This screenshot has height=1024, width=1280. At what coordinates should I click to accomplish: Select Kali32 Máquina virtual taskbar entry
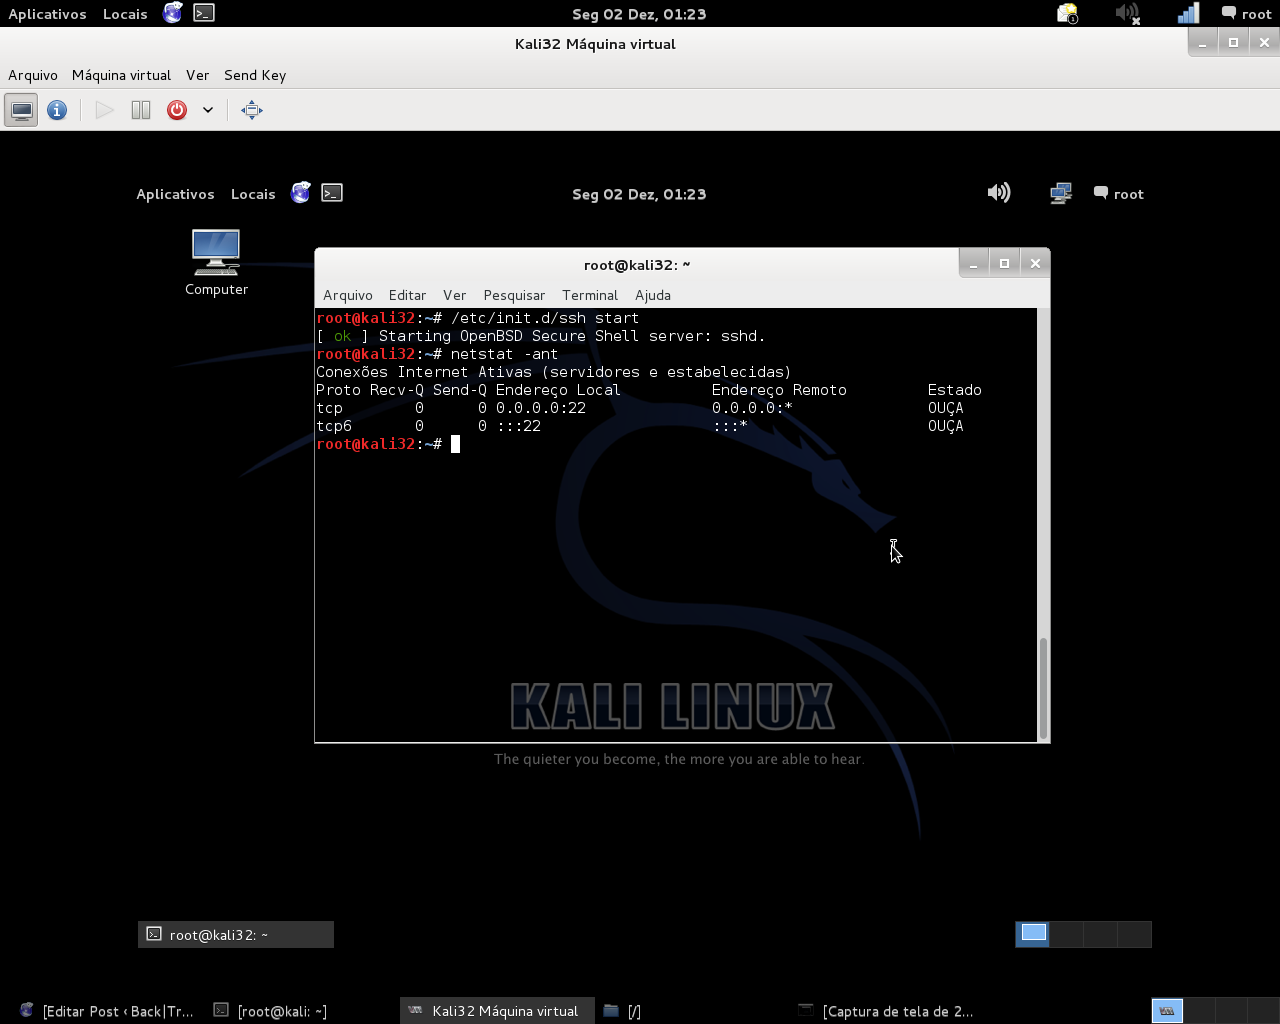click(497, 1011)
